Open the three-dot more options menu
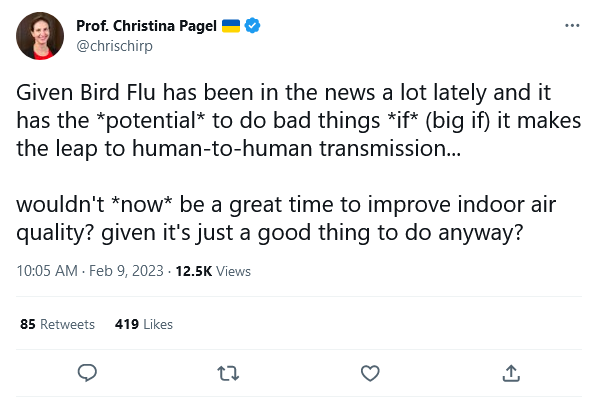The height and width of the screenshot is (397, 598). click(572, 26)
